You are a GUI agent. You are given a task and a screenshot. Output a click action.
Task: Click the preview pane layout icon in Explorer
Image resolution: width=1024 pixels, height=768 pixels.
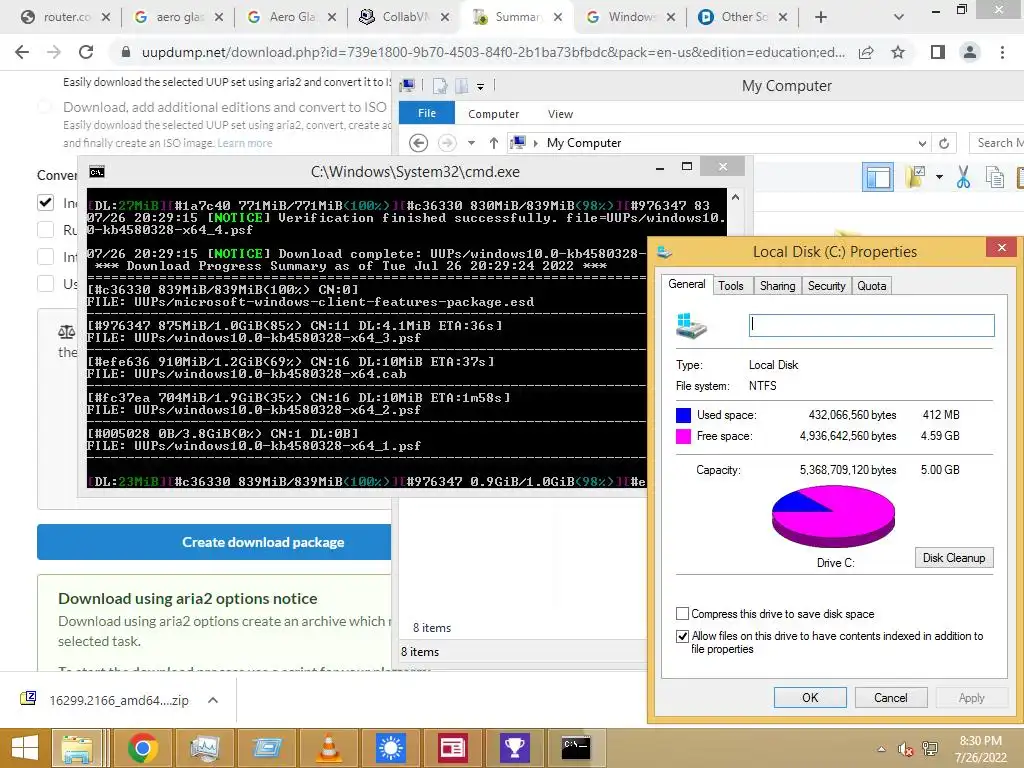point(878,177)
